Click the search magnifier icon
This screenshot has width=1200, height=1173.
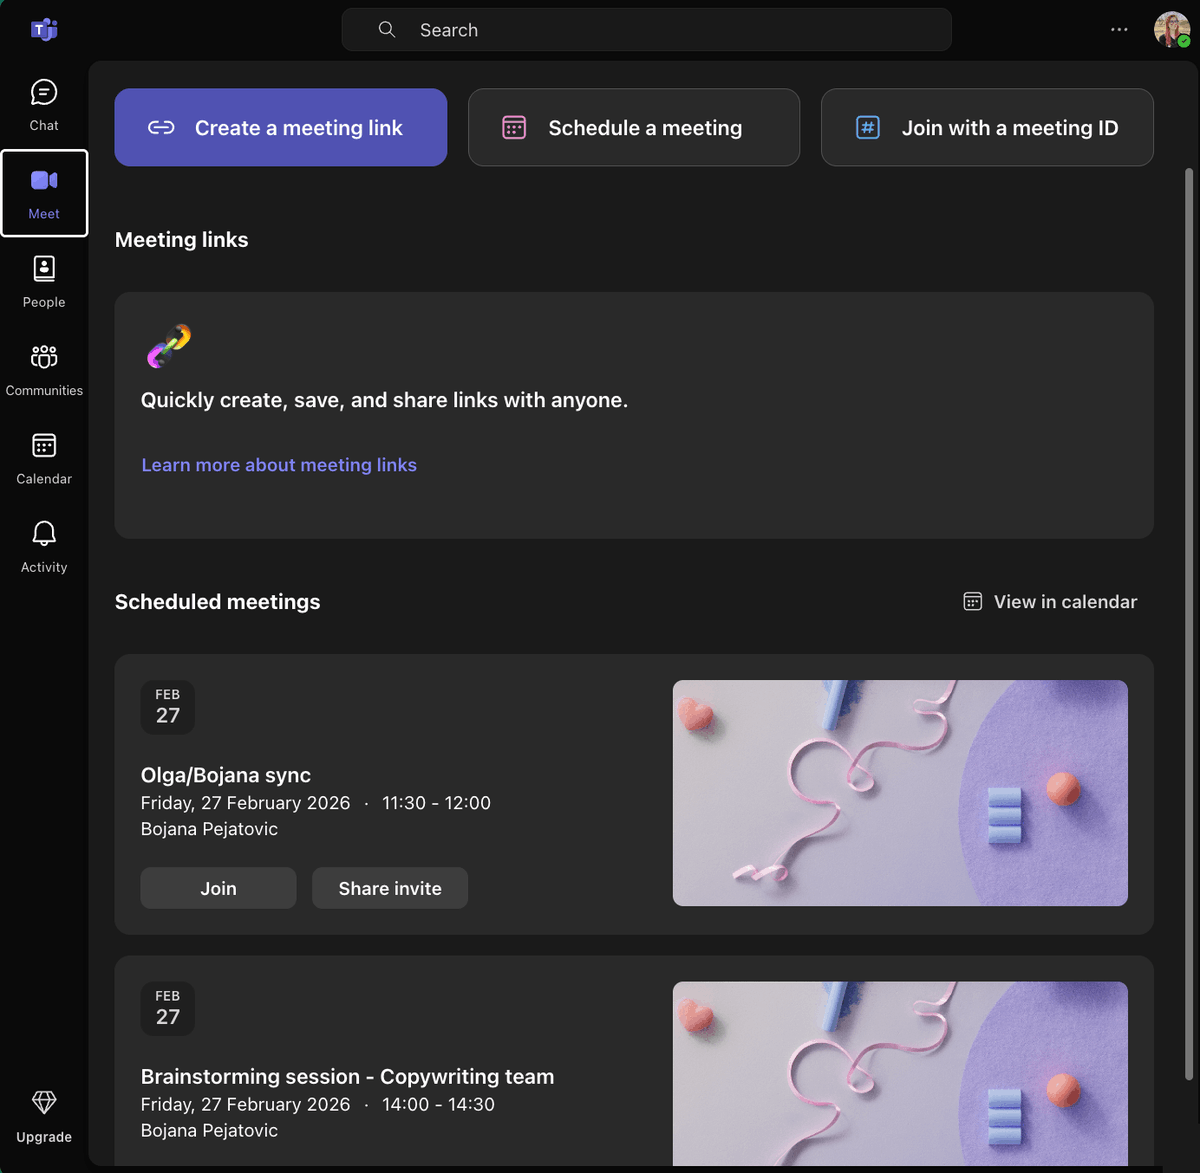pos(387,29)
